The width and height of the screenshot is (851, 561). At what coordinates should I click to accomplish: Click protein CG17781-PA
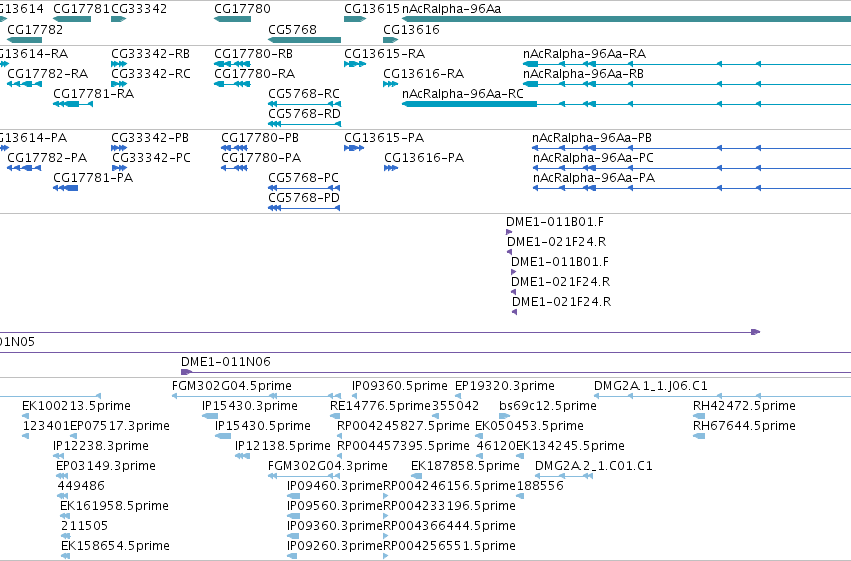click(x=93, y=177)
